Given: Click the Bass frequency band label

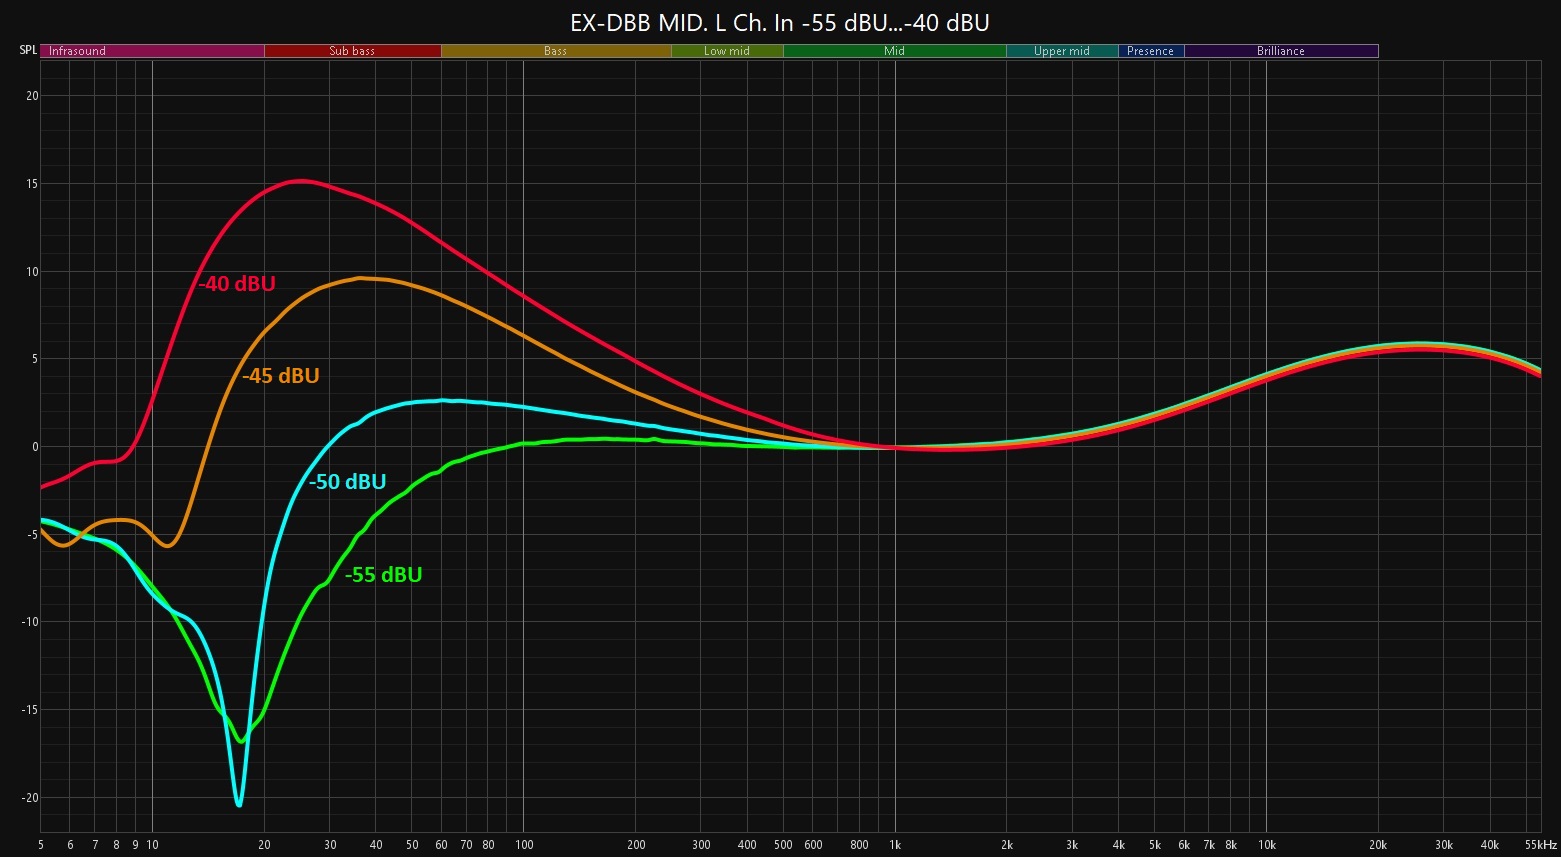Looking at the screenshot, I should 556,51.
